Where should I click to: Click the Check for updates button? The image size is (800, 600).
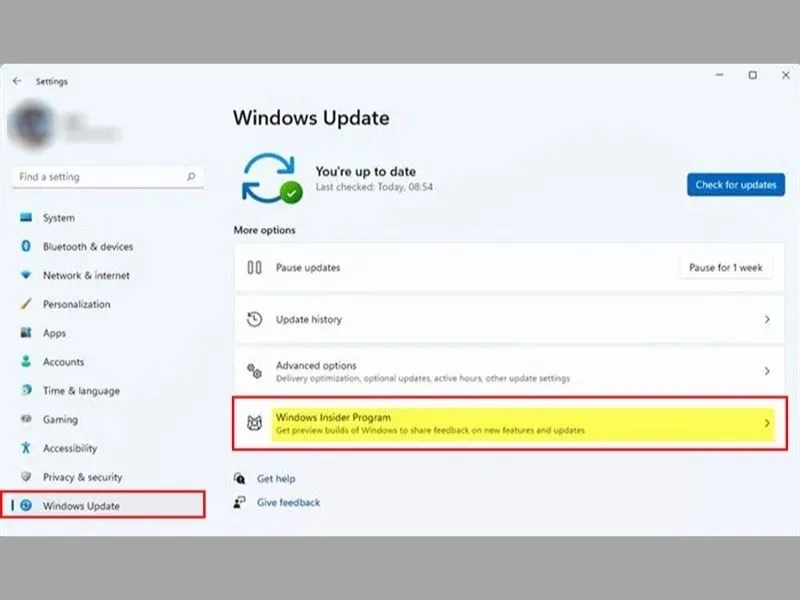point(736,185)
